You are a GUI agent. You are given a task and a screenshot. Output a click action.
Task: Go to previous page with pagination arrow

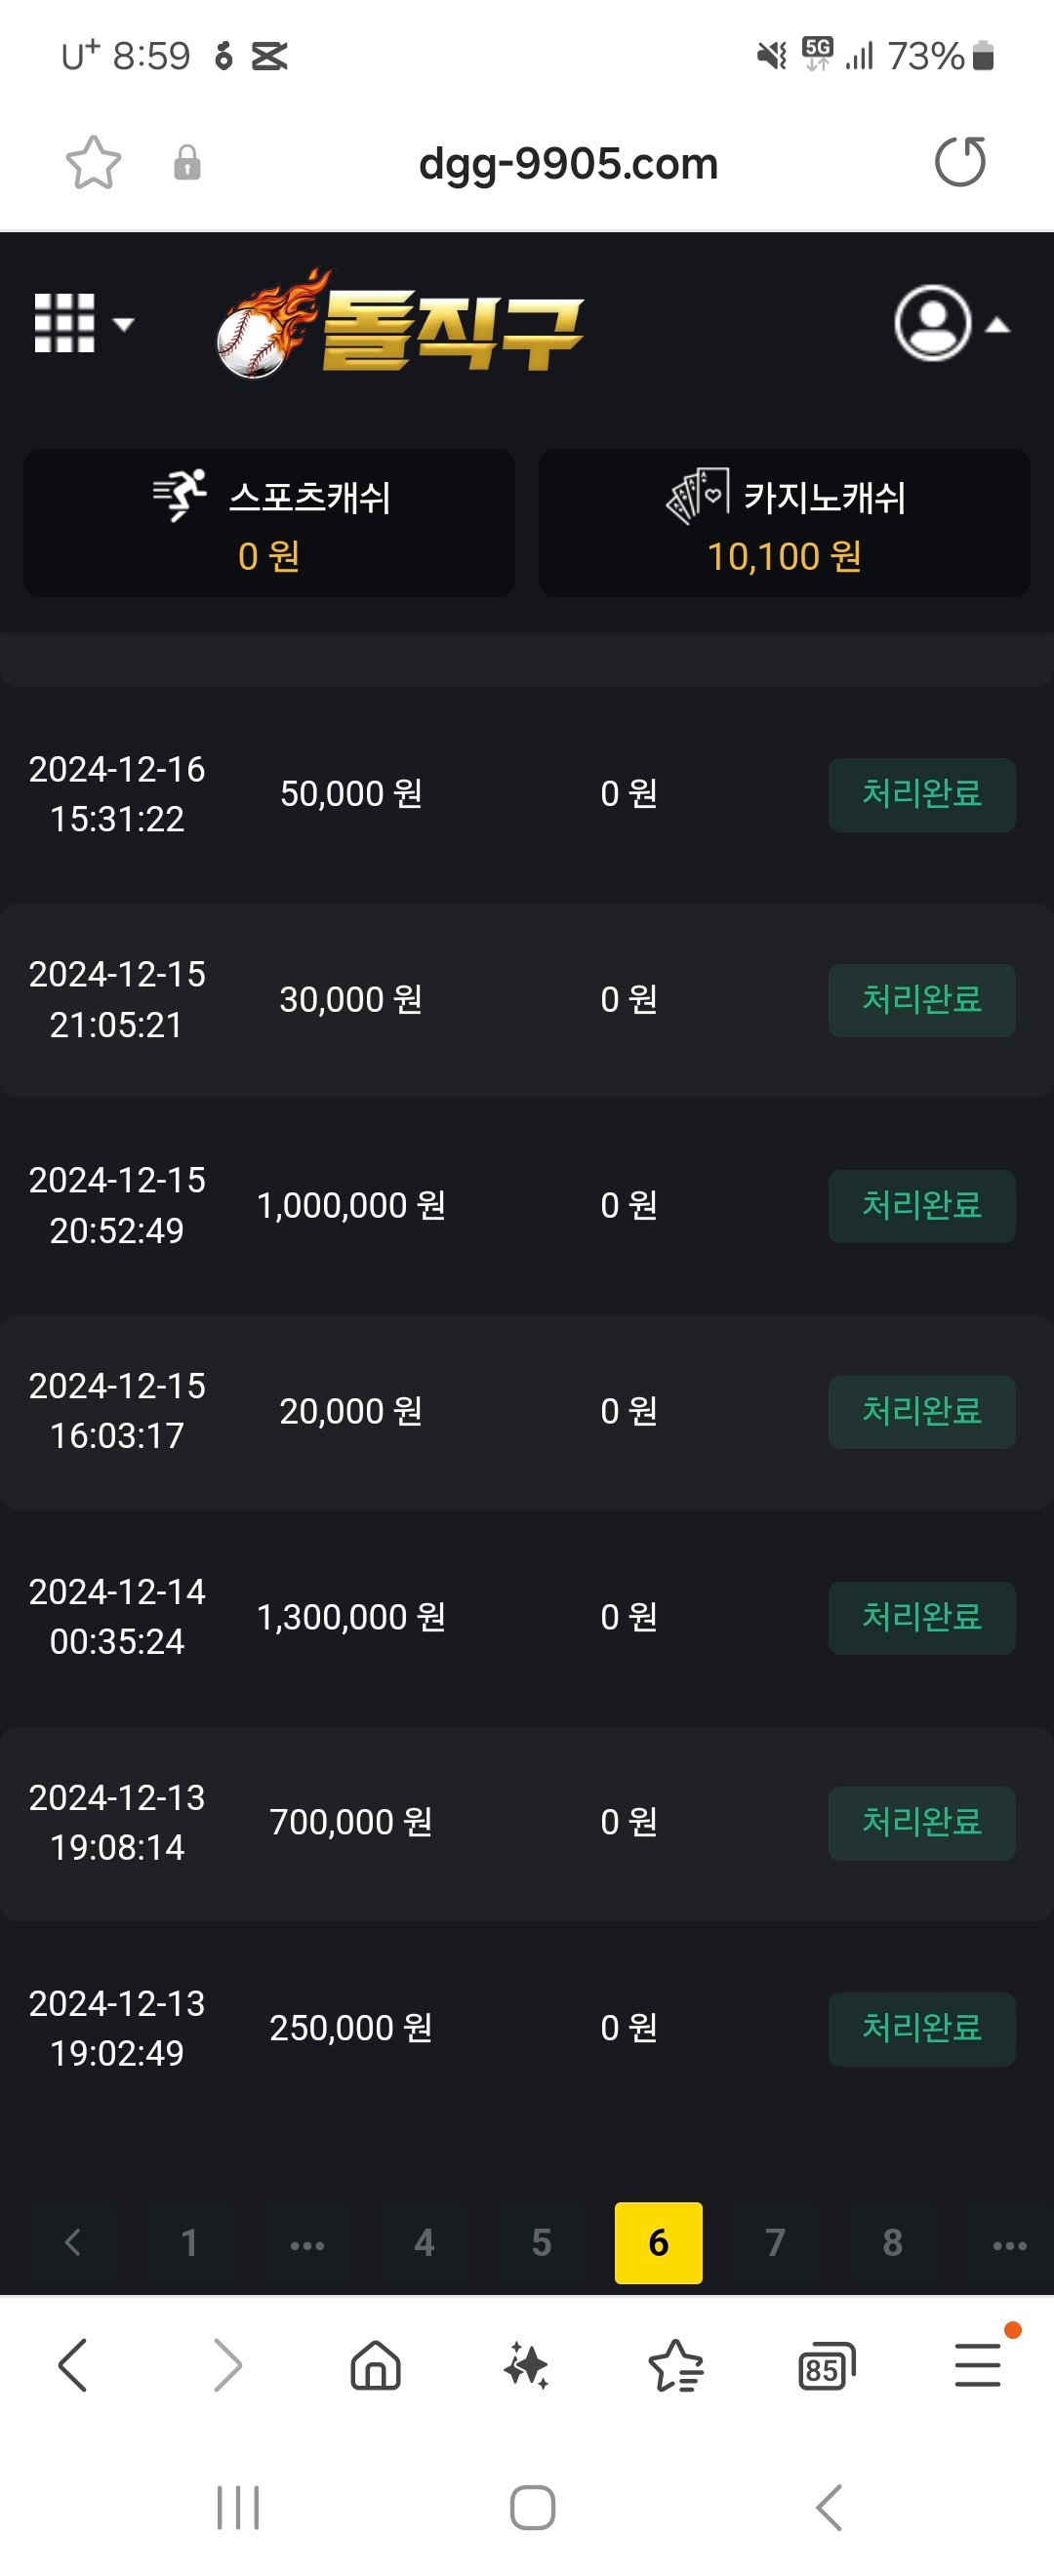click(72, 2243)
